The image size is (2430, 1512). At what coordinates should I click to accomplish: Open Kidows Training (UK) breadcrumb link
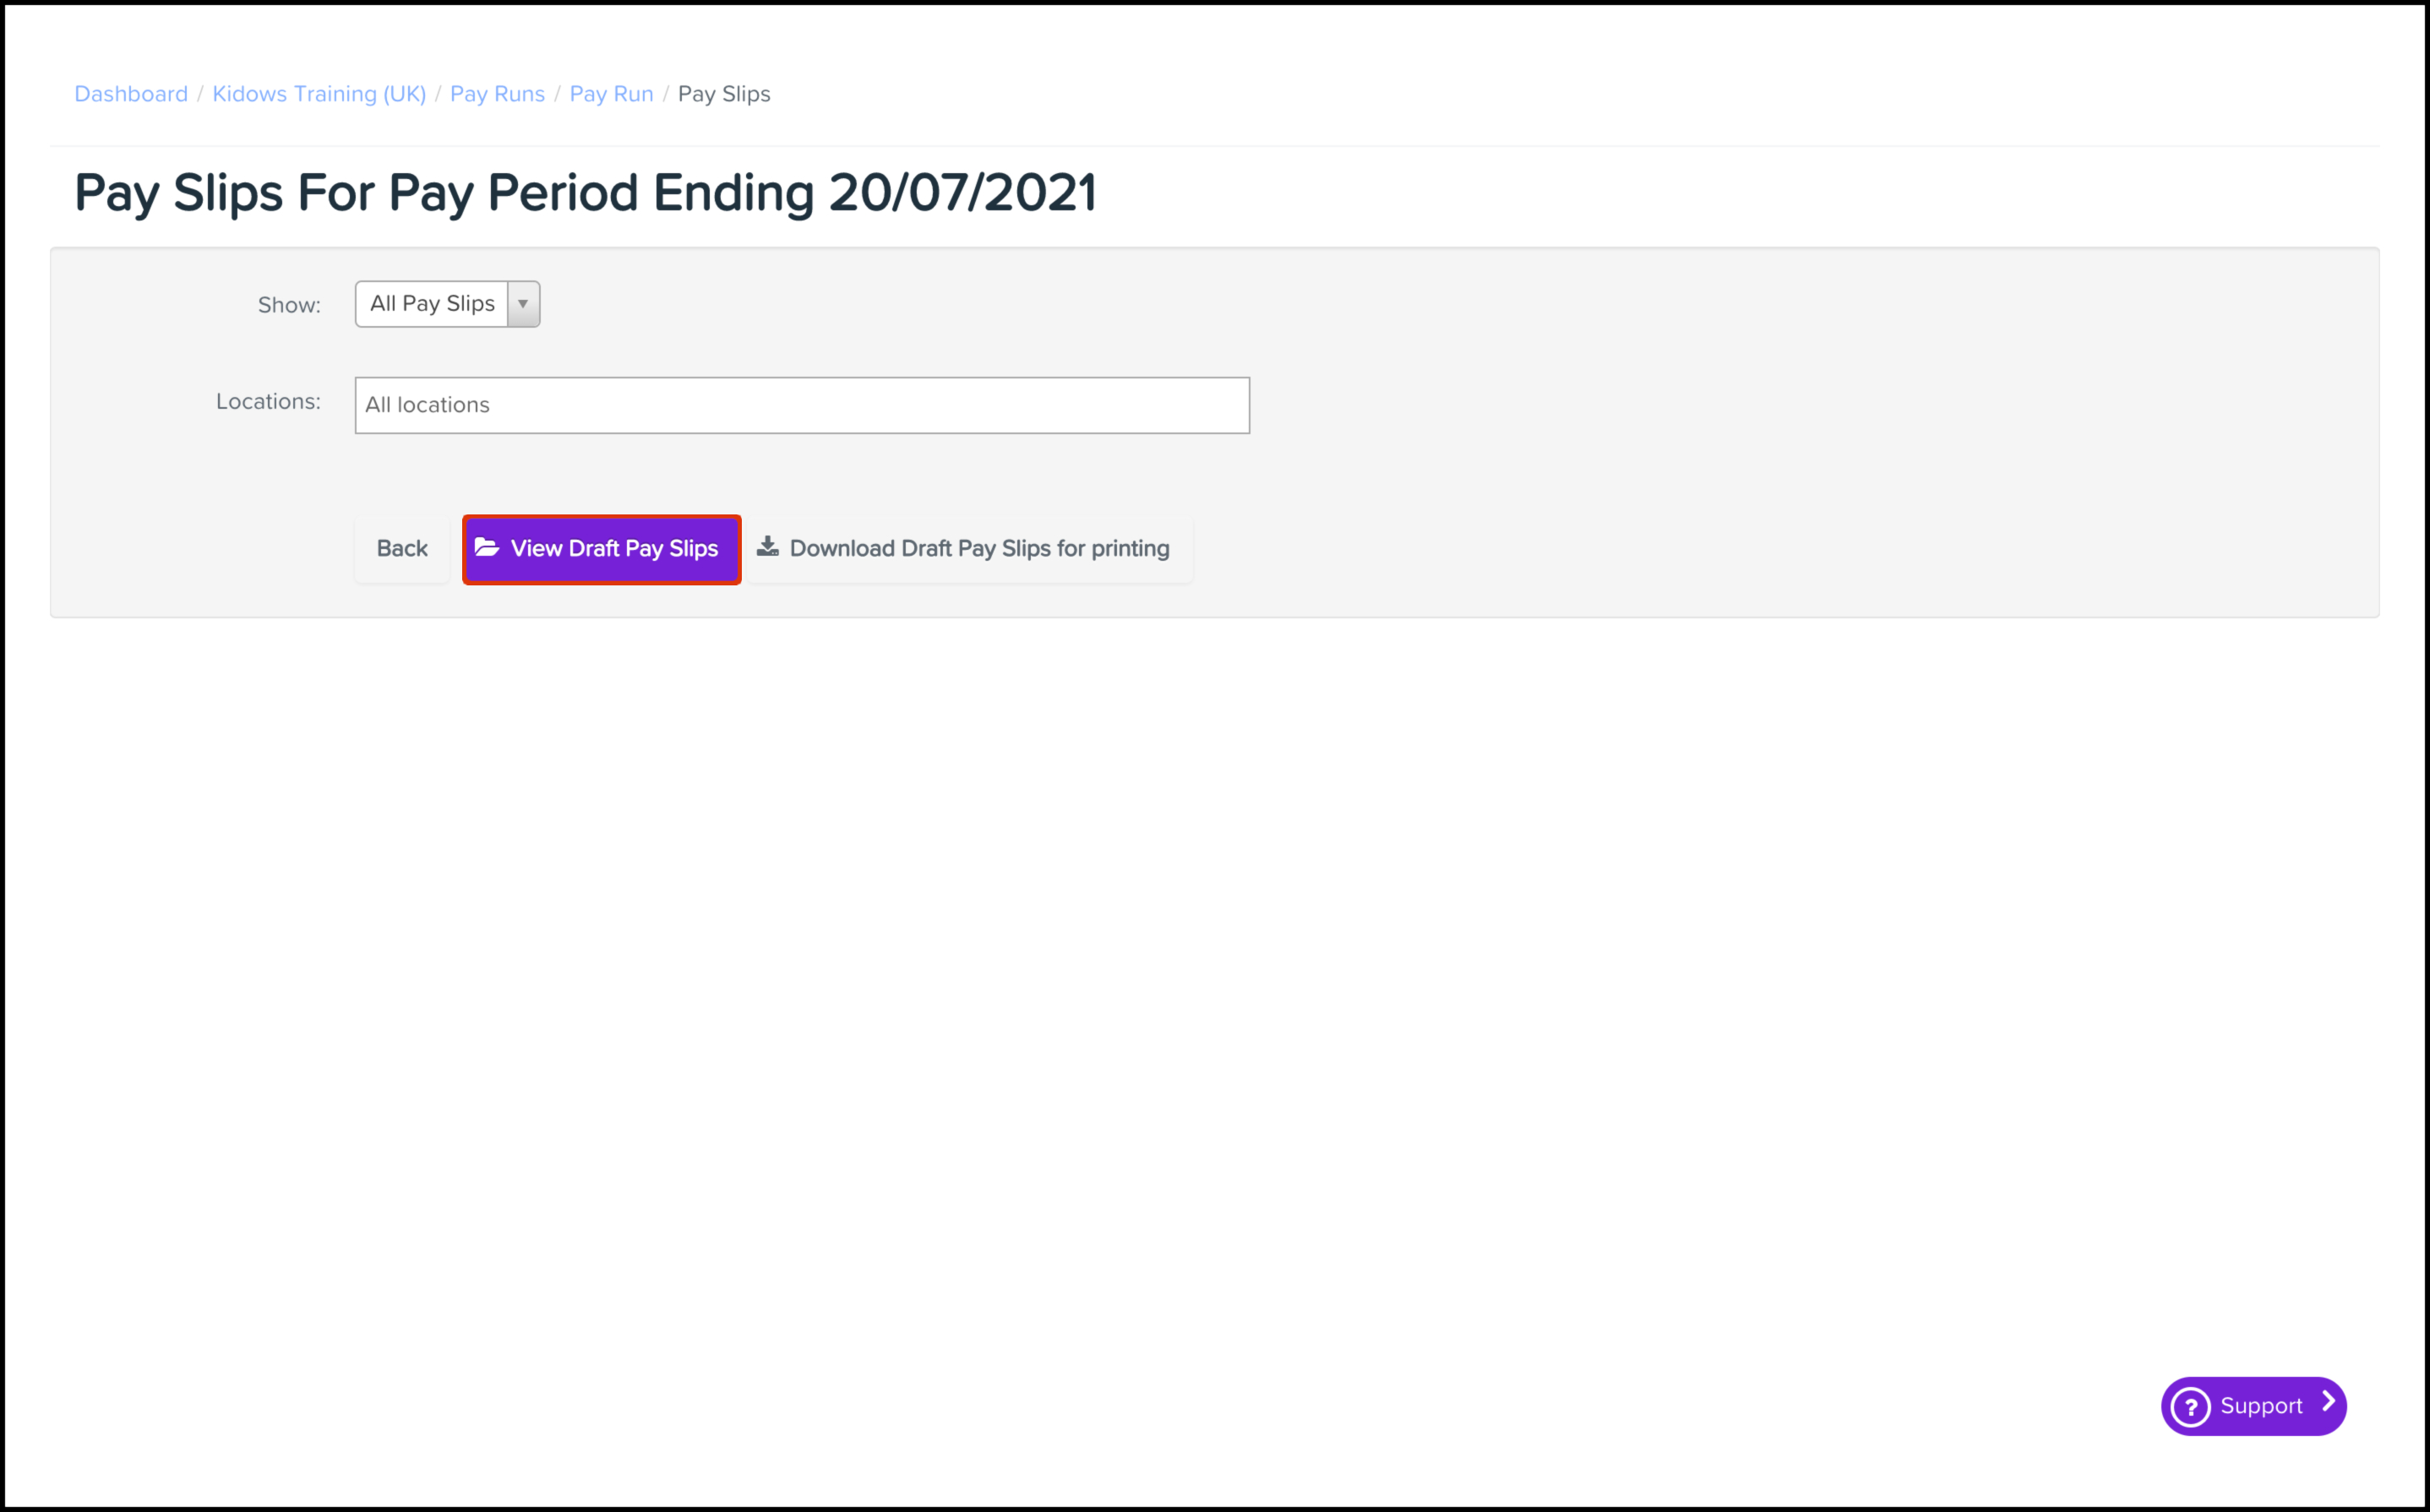coord(319,94)
